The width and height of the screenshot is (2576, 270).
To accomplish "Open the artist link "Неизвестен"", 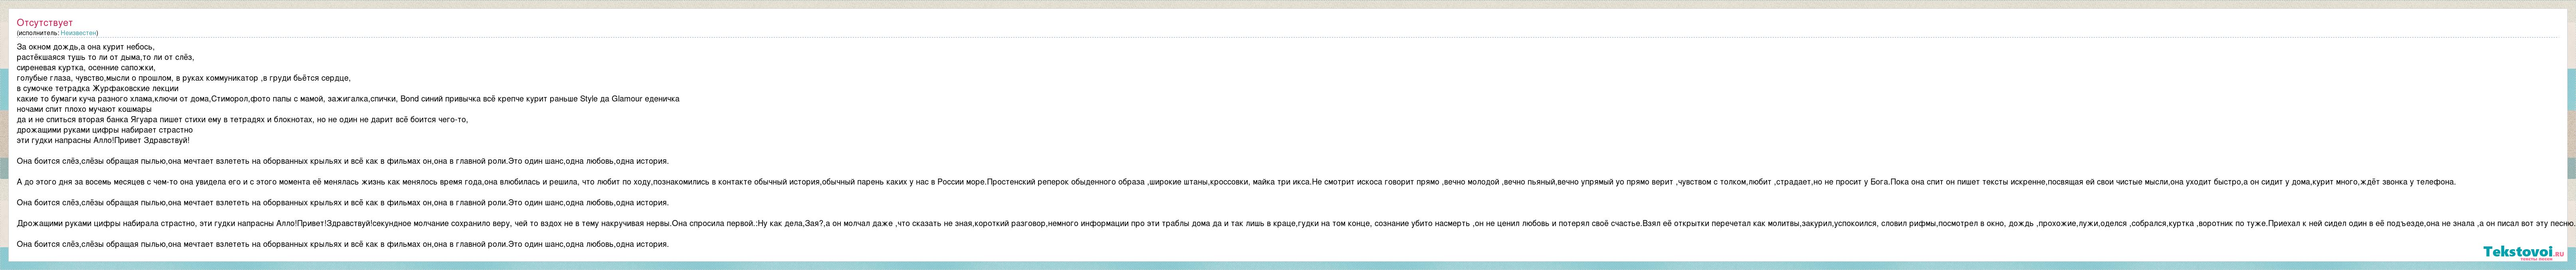I will coord(78,33).
